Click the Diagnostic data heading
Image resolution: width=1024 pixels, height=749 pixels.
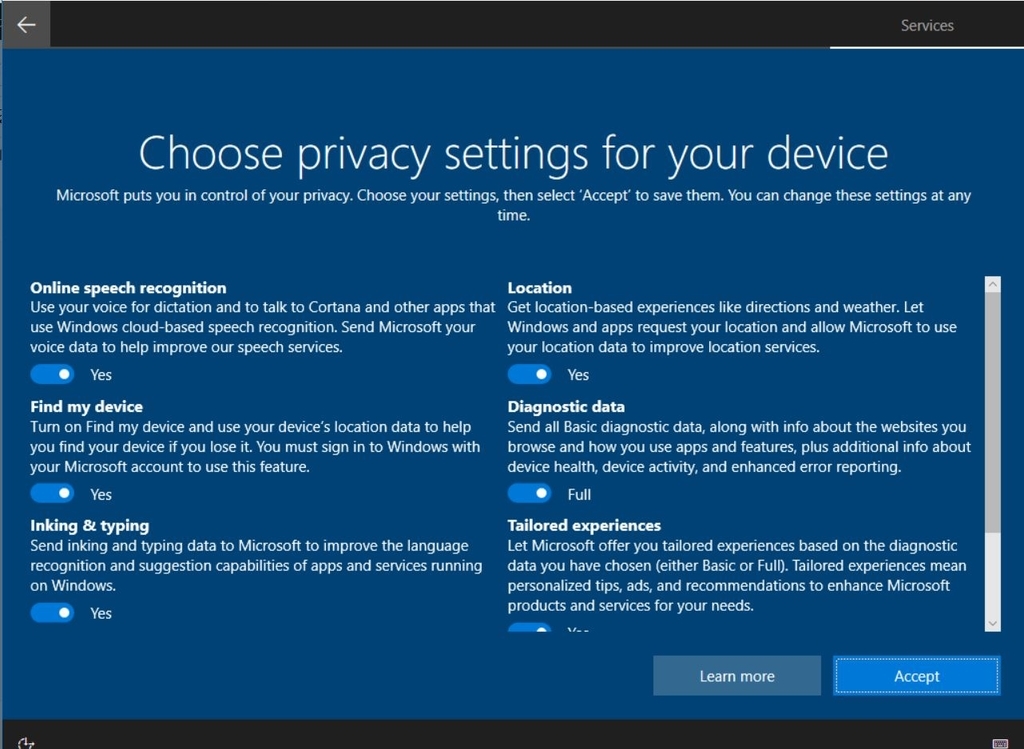coord(566,407)
